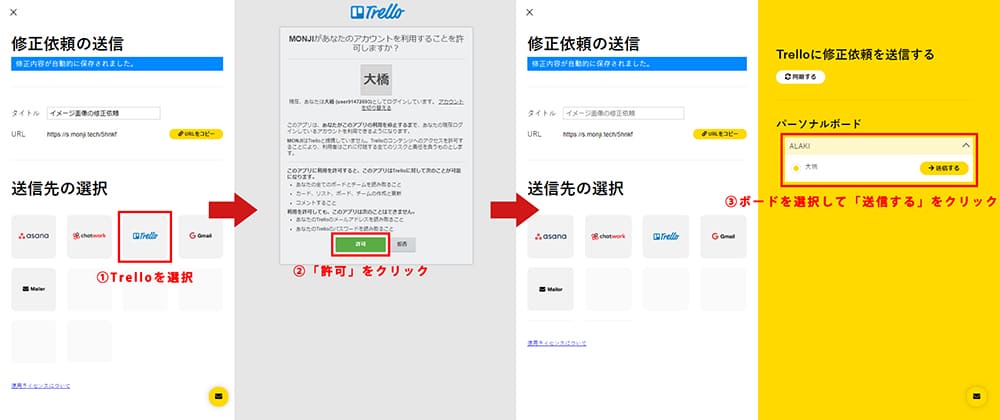This screenshot has height=420, width=1000.
Task: Click the 同期する sync button in the yellow sidebar
Action: coord(800,77)
